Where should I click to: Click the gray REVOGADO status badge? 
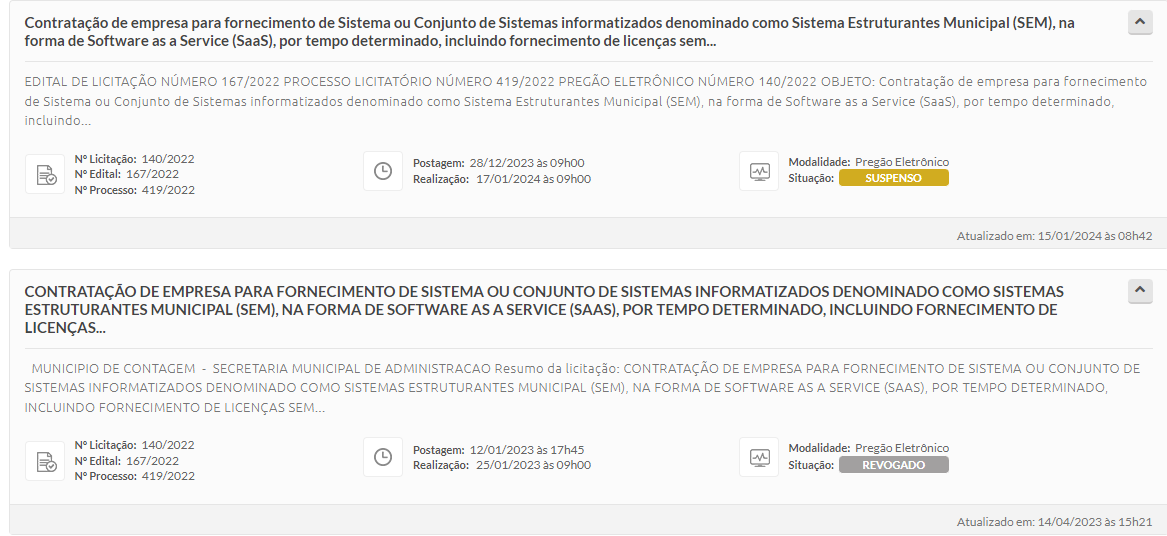[894, 465]
